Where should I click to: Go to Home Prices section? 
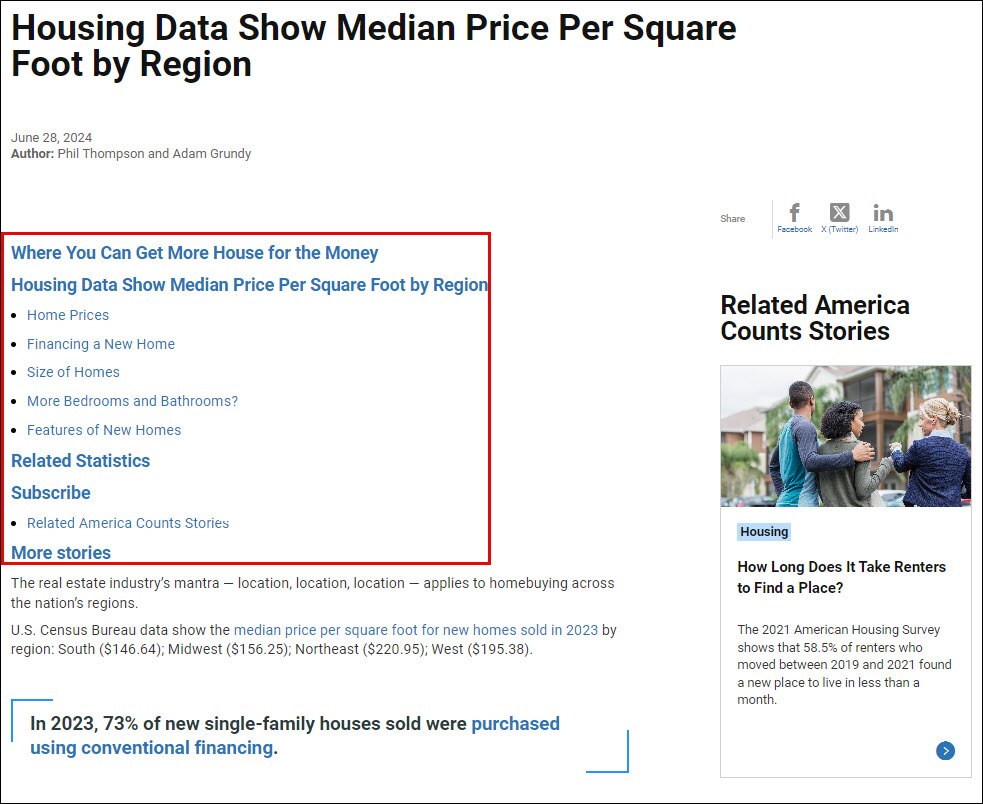68,315
